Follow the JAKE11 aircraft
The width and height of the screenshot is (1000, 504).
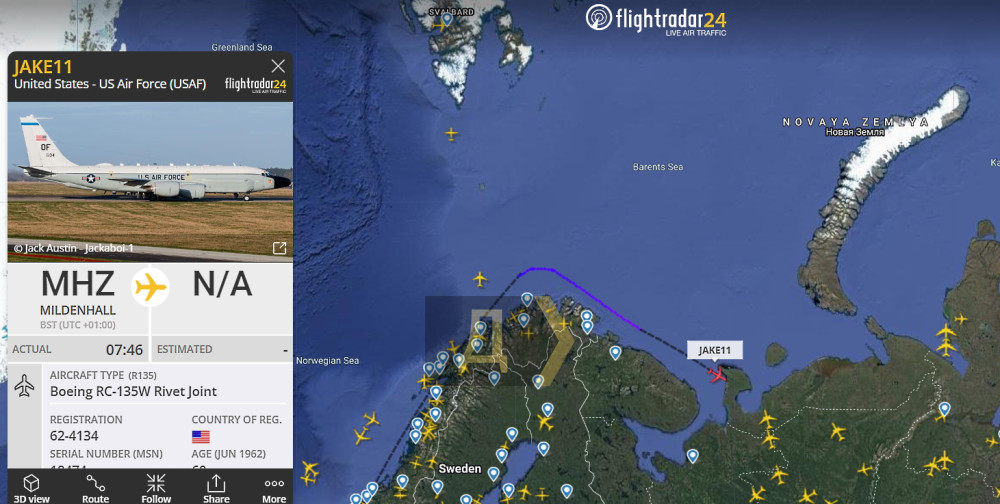click(x=156, y=489)
